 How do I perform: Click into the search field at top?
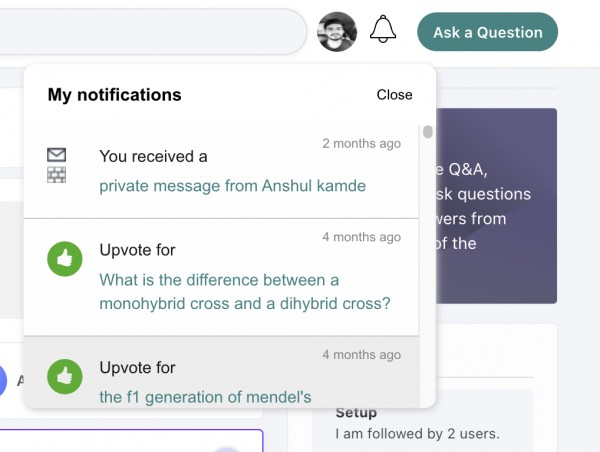[150, 32]
